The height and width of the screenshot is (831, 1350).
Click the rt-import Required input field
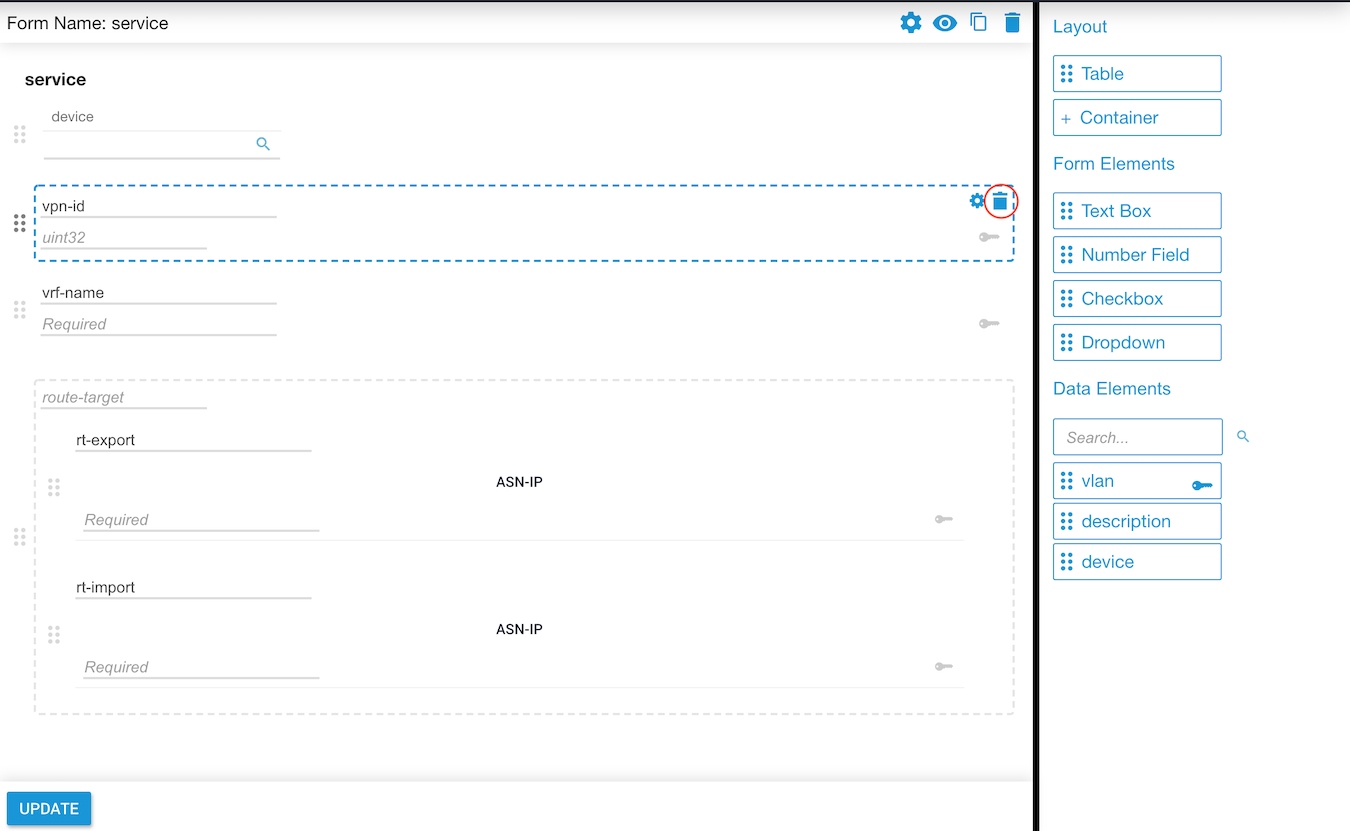(x=201, y=667)
